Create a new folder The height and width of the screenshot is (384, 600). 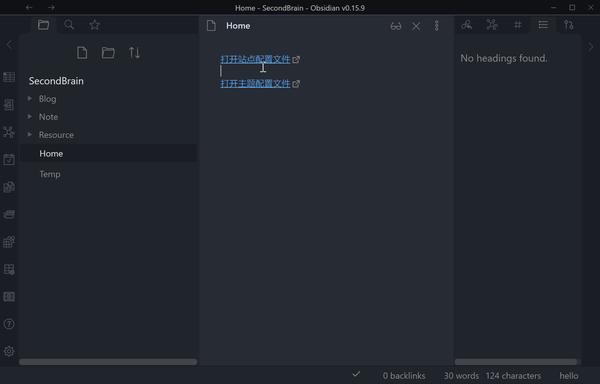coord(108,53)
